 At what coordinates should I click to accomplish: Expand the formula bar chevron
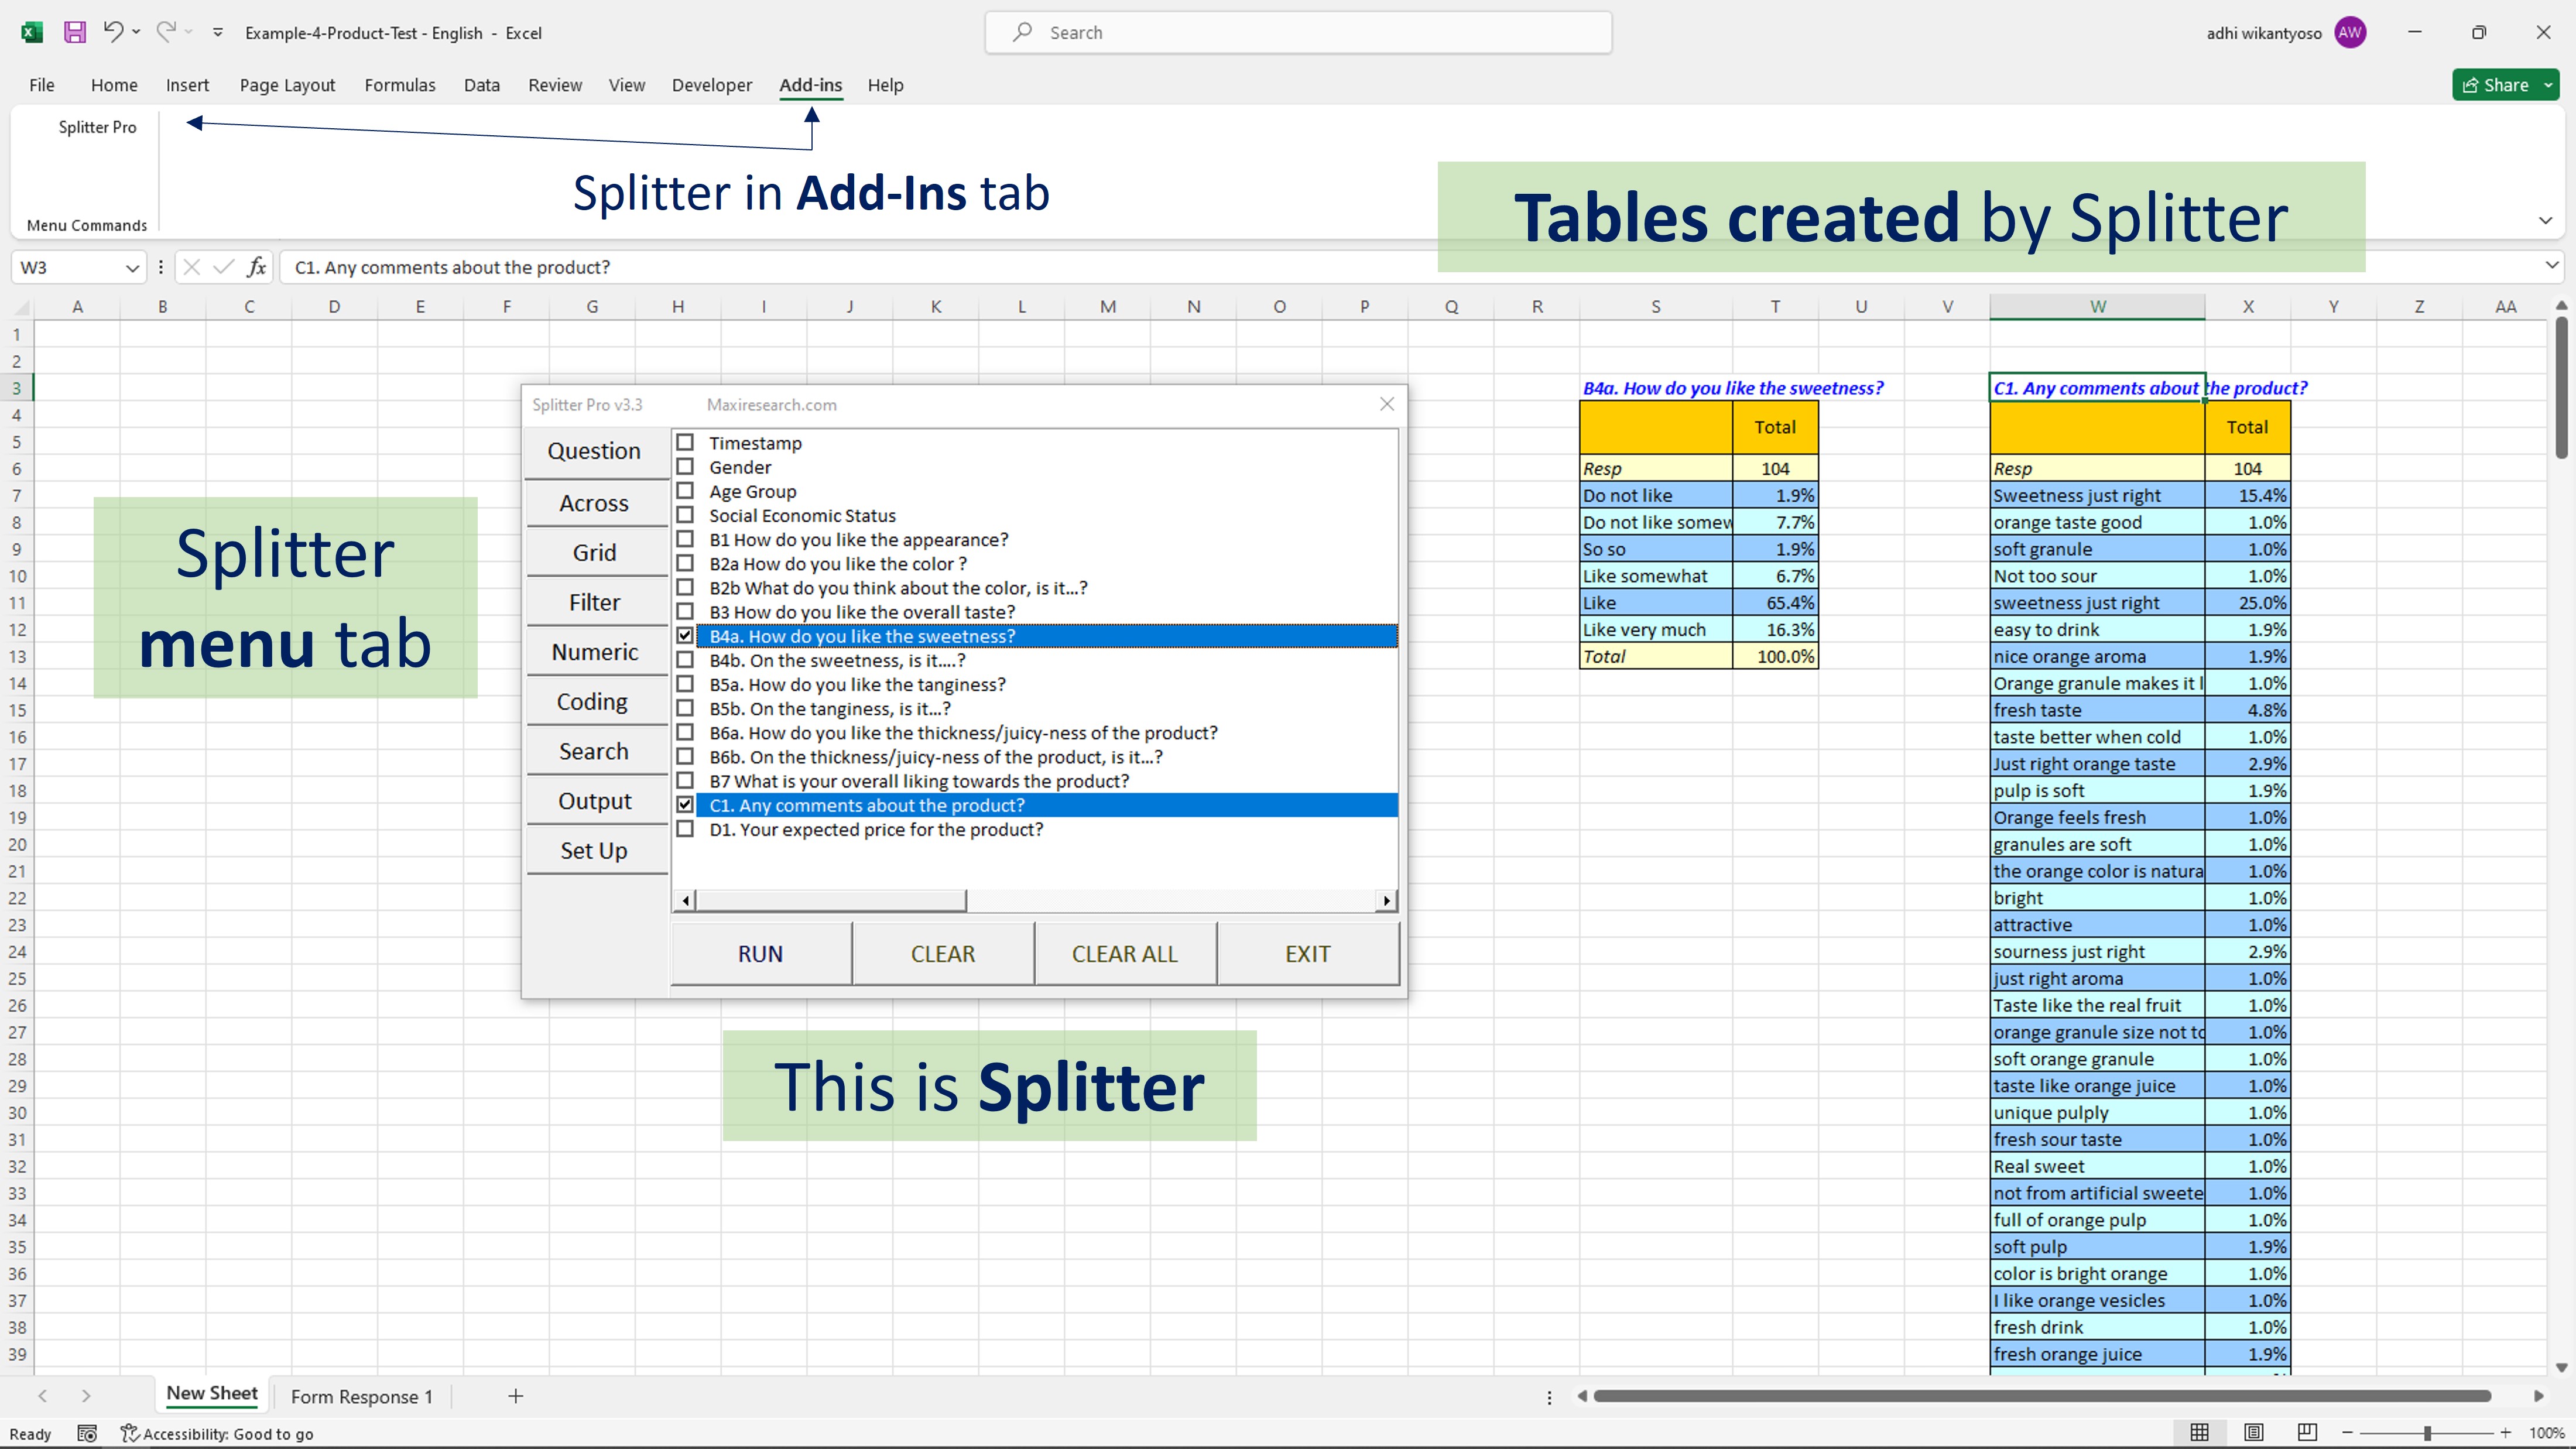(x=2552, y=265)
